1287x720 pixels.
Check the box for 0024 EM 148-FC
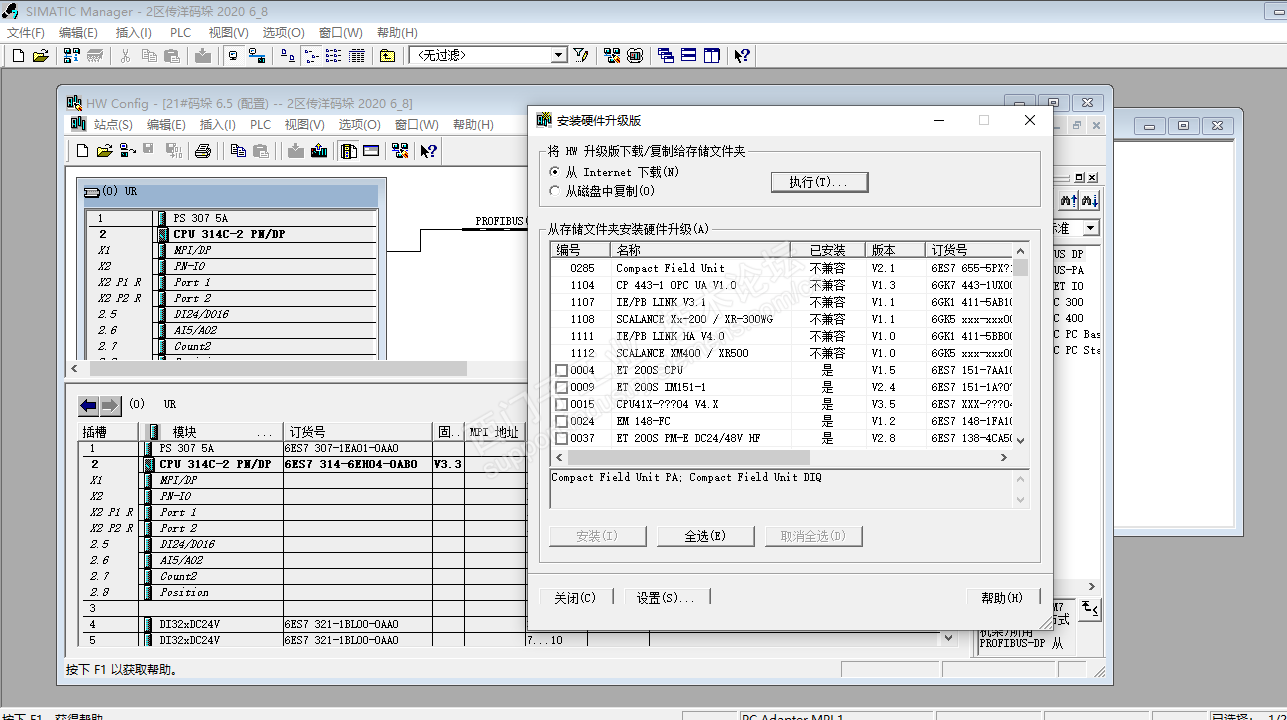coord(561,422)
